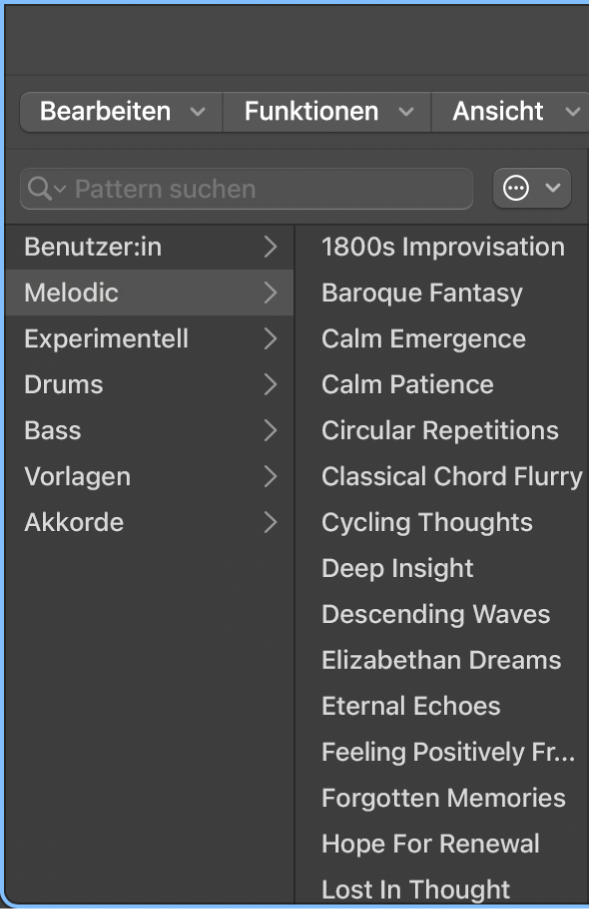Open the Ansicht menu
The image size is (591, 910).
[497, 111]
